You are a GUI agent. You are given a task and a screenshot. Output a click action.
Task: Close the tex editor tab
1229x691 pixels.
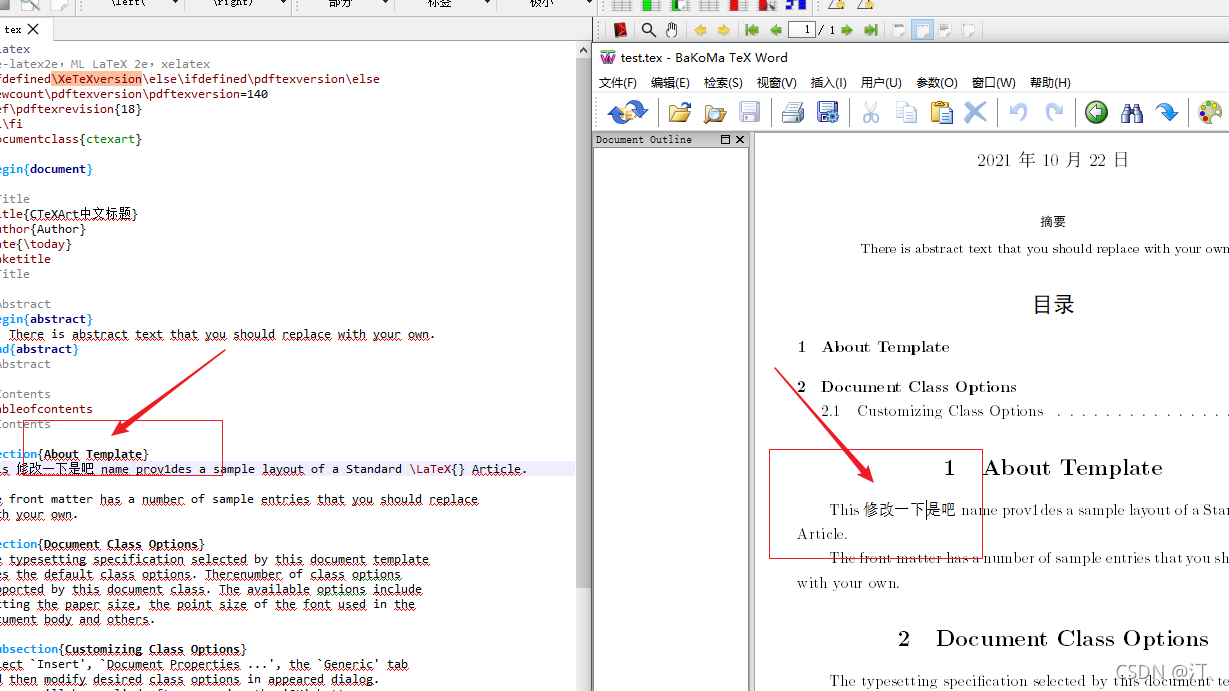pyautogui.click(x=33, y=29)
